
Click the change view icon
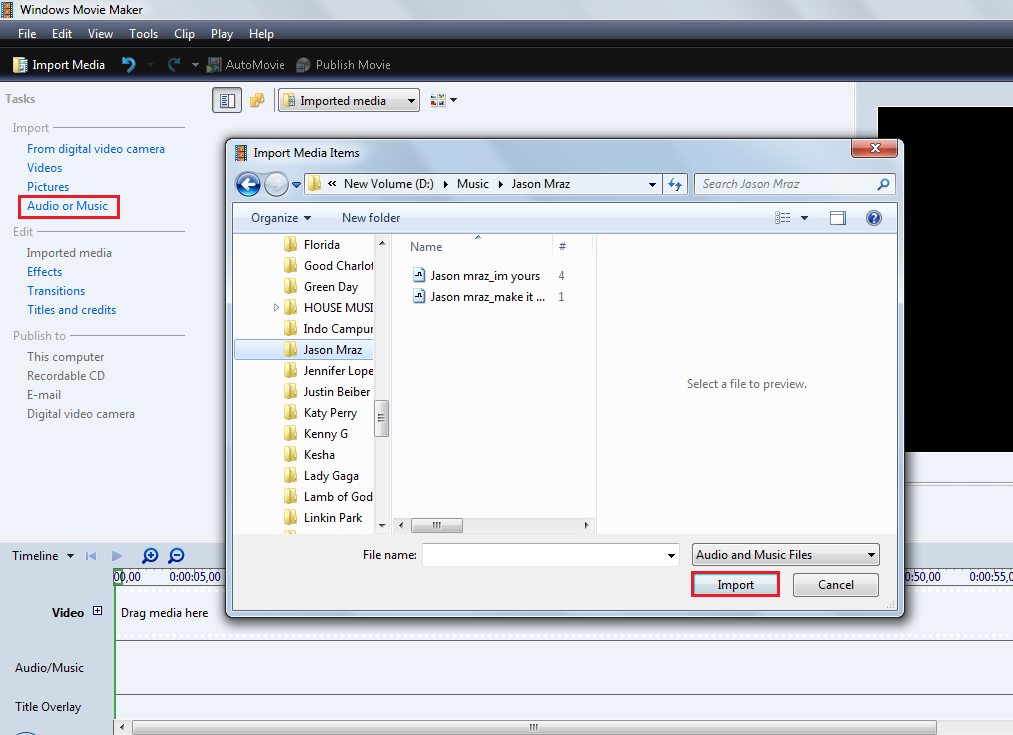[x=782, y=218]
